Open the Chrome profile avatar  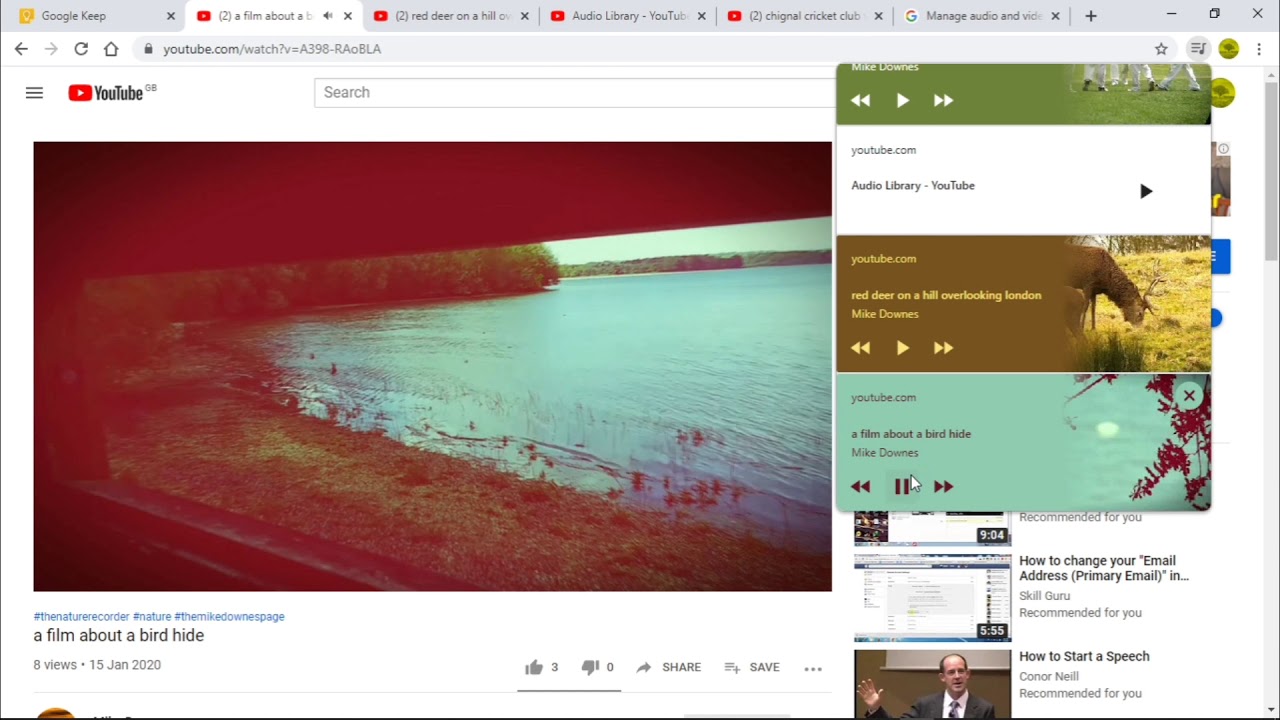pyautogui.click(x=1229, y=49)
